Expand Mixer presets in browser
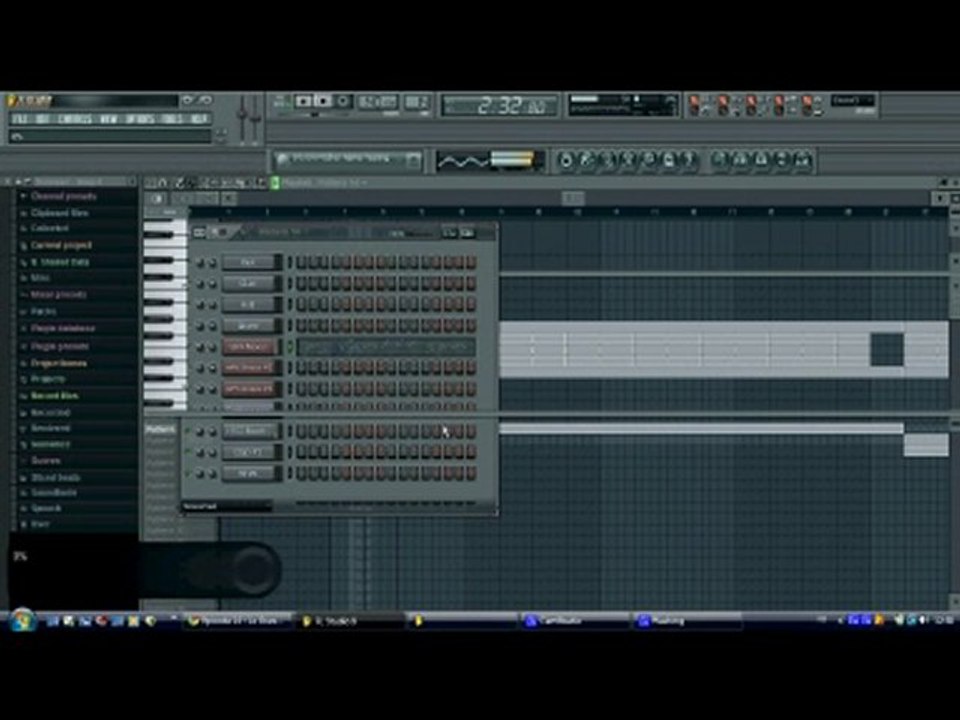The height and width of the screenshot is (720, 960). (58, 294)
